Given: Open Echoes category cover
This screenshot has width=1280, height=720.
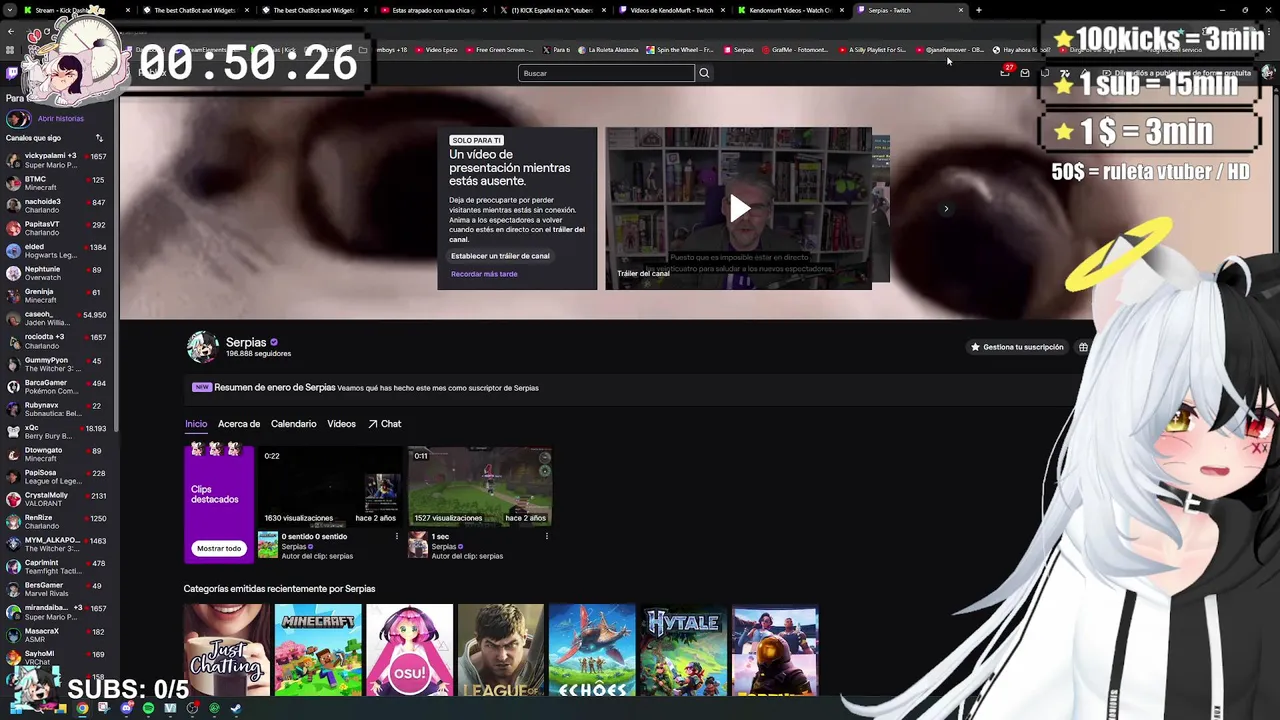Looking at the screenshot, I should point(592,650).
